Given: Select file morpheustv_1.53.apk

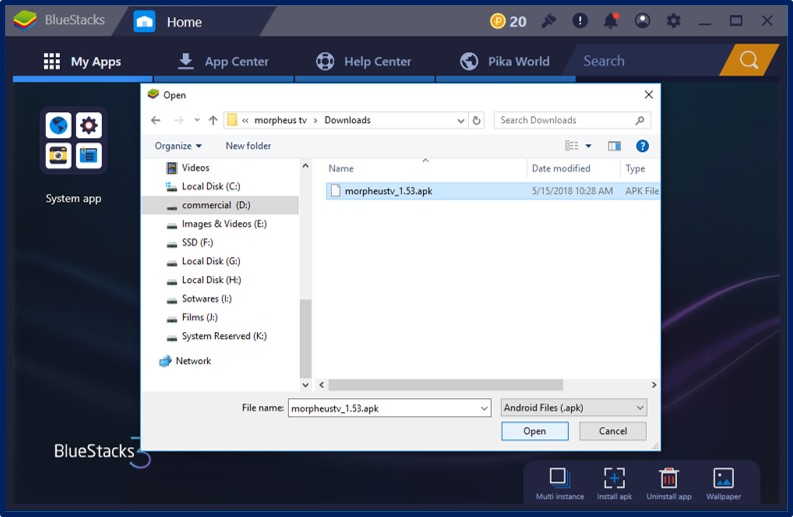Looking at the screenshot, I should [x=493, y=191].
